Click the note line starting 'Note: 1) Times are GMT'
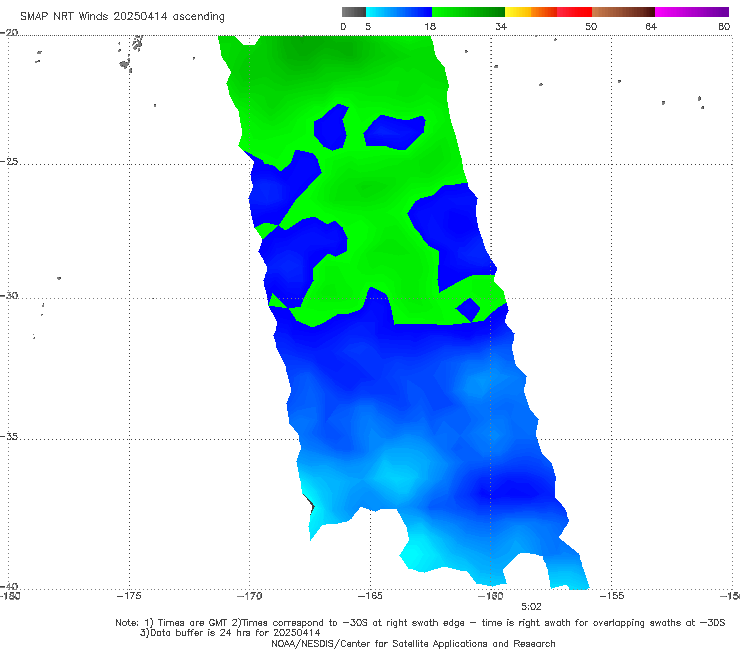 click(x=420, y=623)
